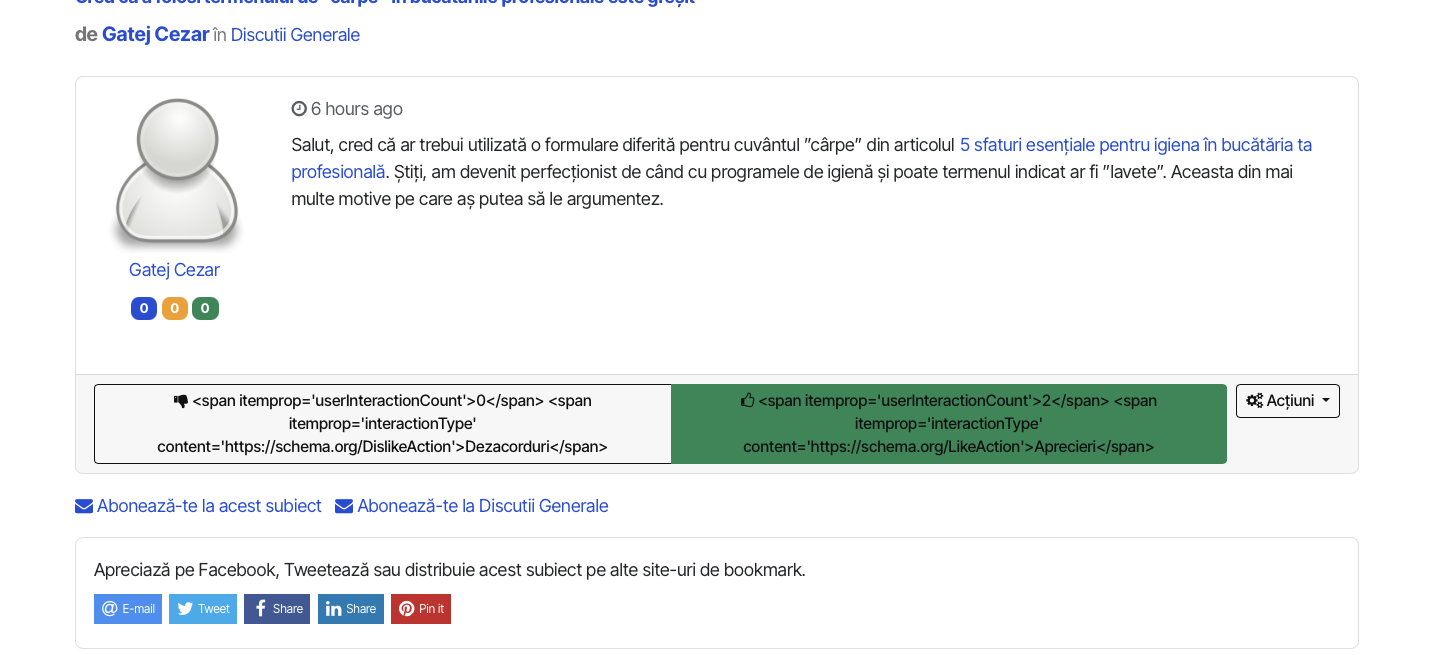Click the gears icon on the Acțiuni button
The width and height of the screenshot is (1443, 655).
point(1254,401)
